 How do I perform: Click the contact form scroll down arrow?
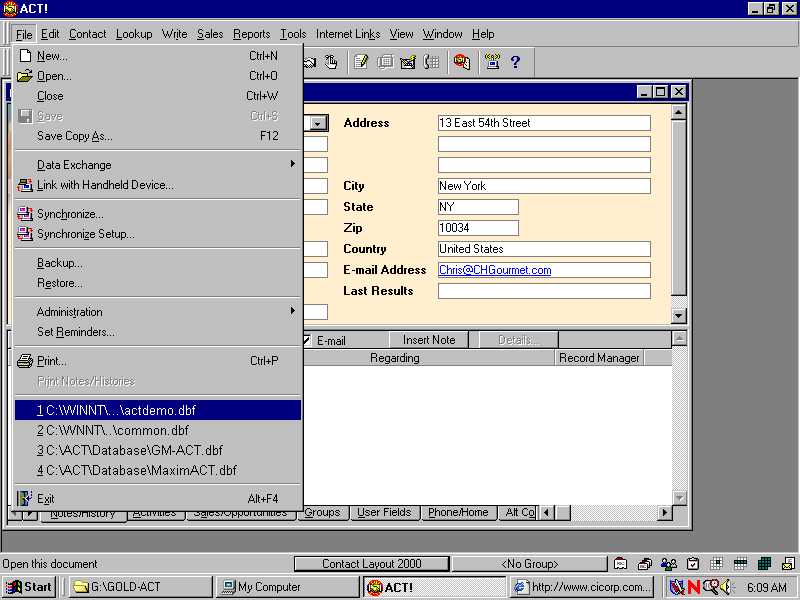(678, 316)
